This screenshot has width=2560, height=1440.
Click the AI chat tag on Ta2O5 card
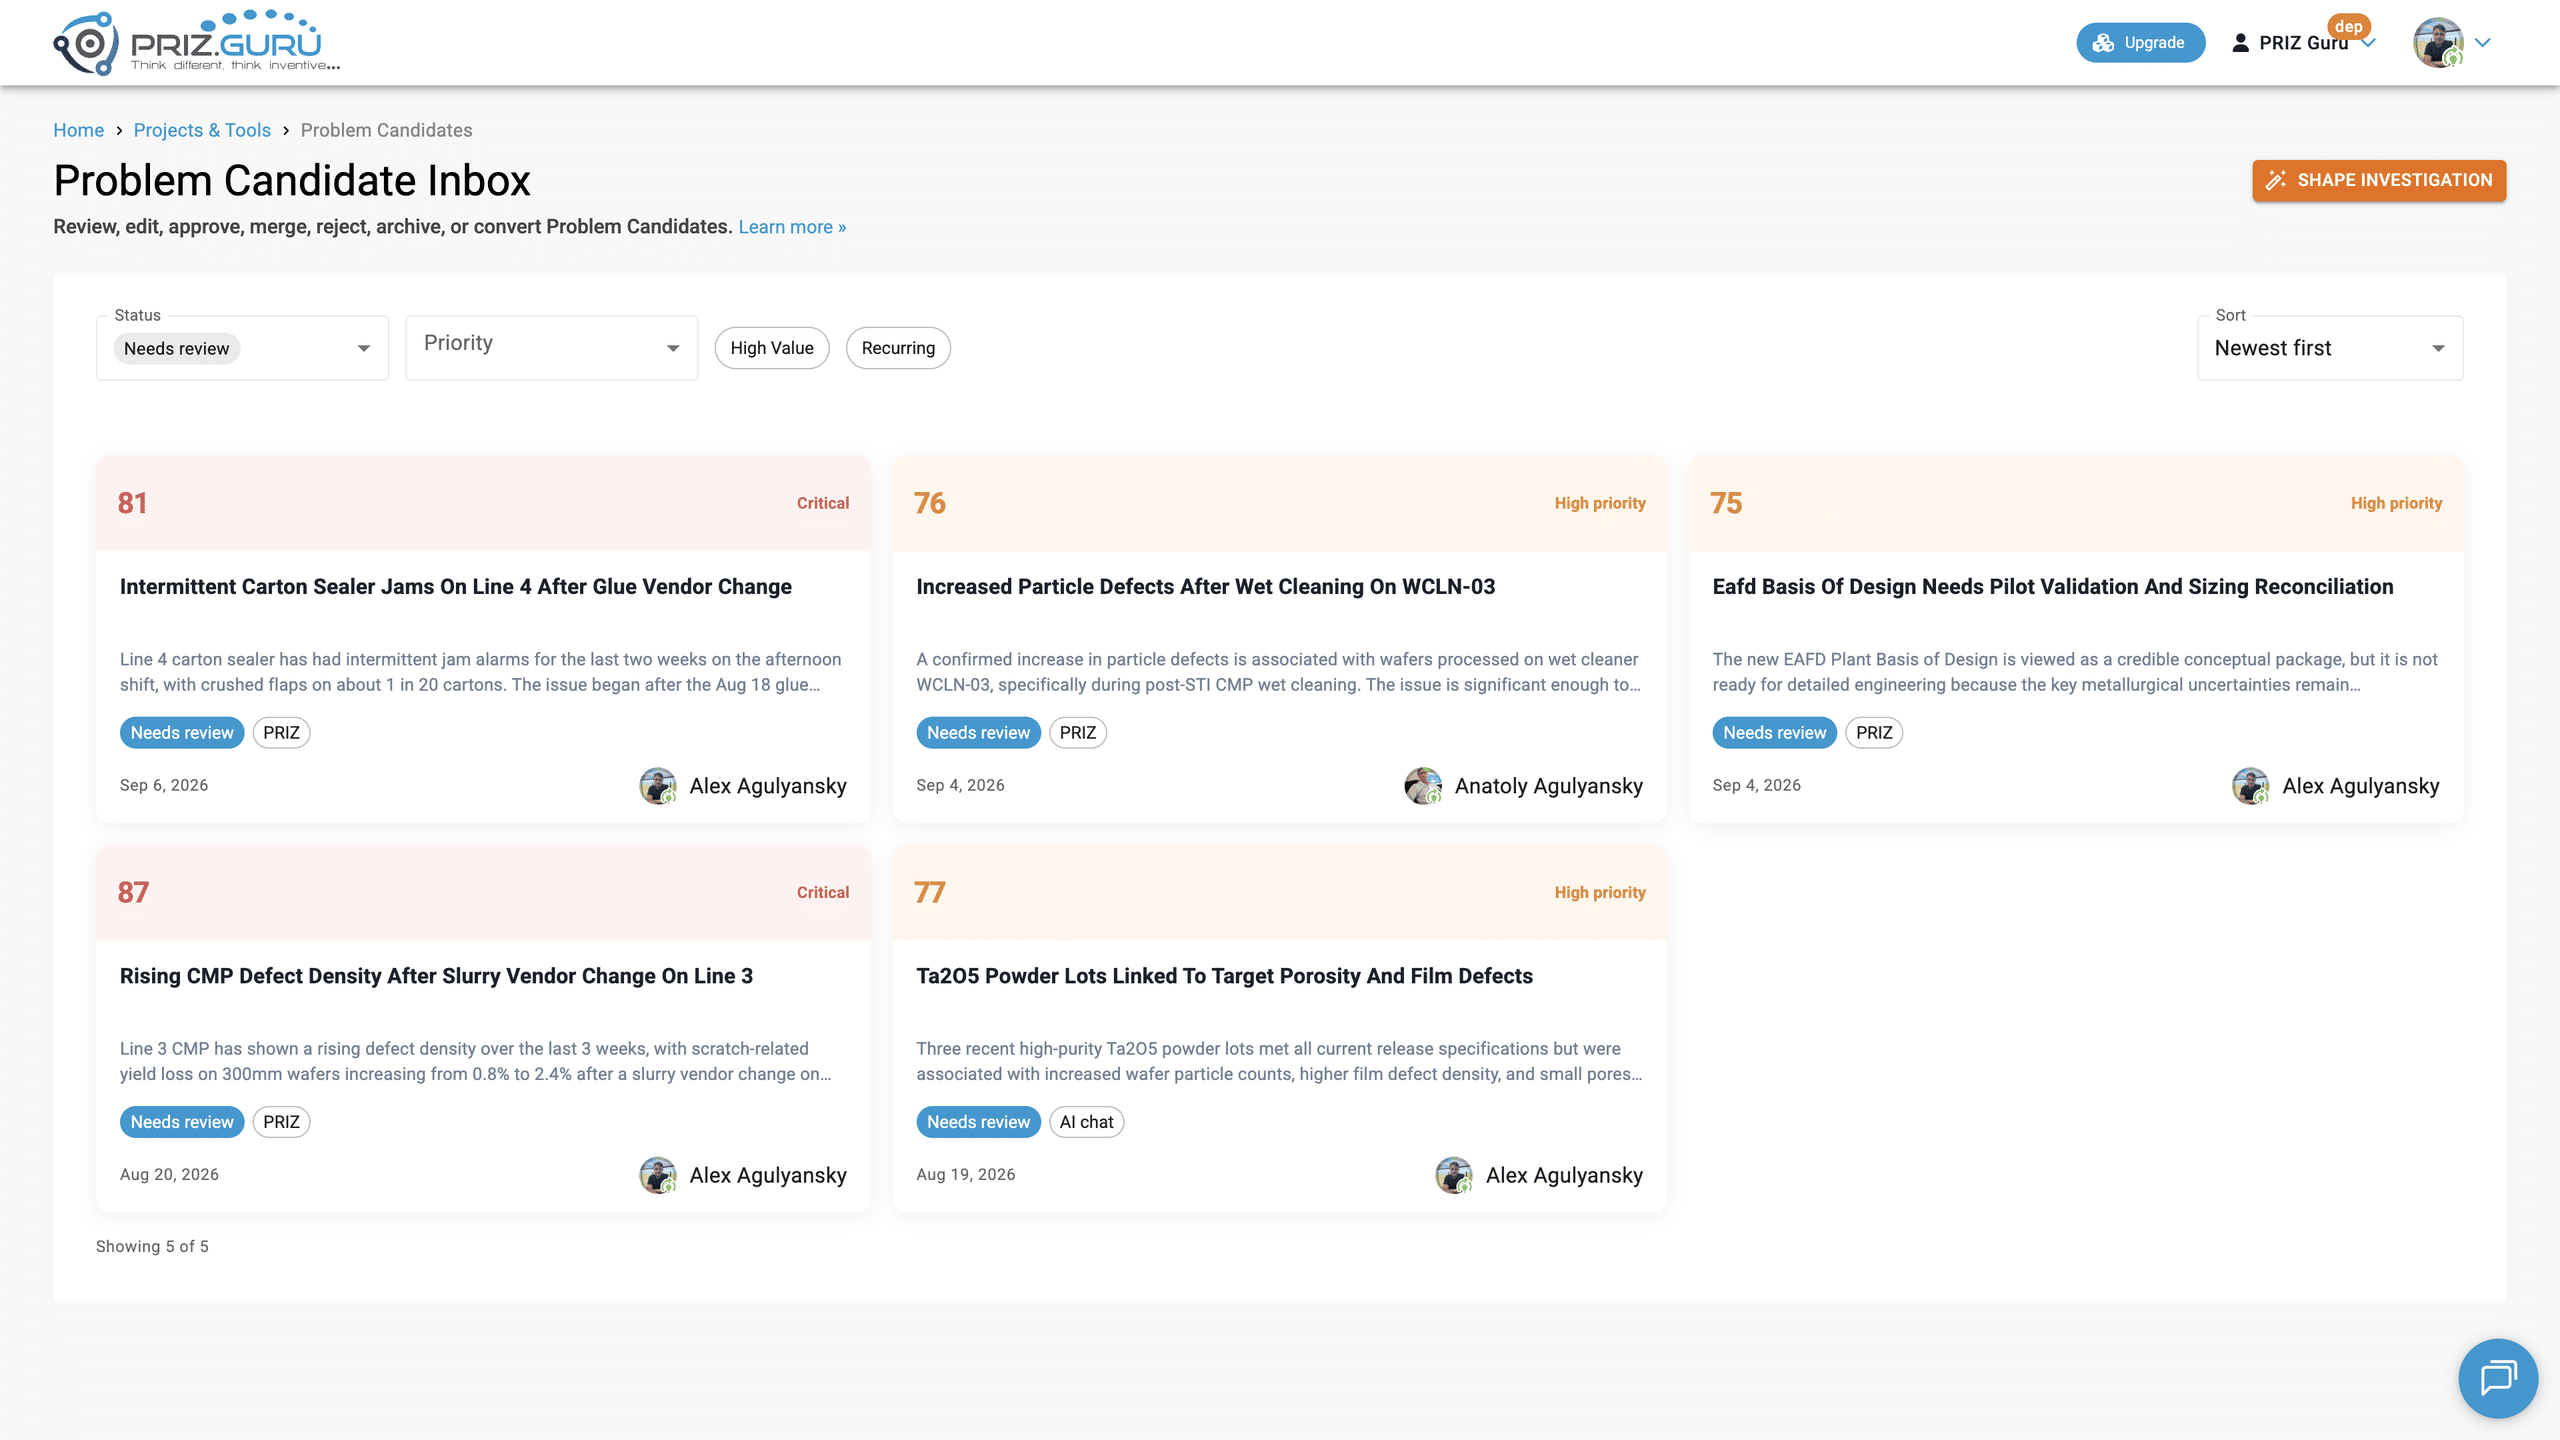coord(1086,1122)
